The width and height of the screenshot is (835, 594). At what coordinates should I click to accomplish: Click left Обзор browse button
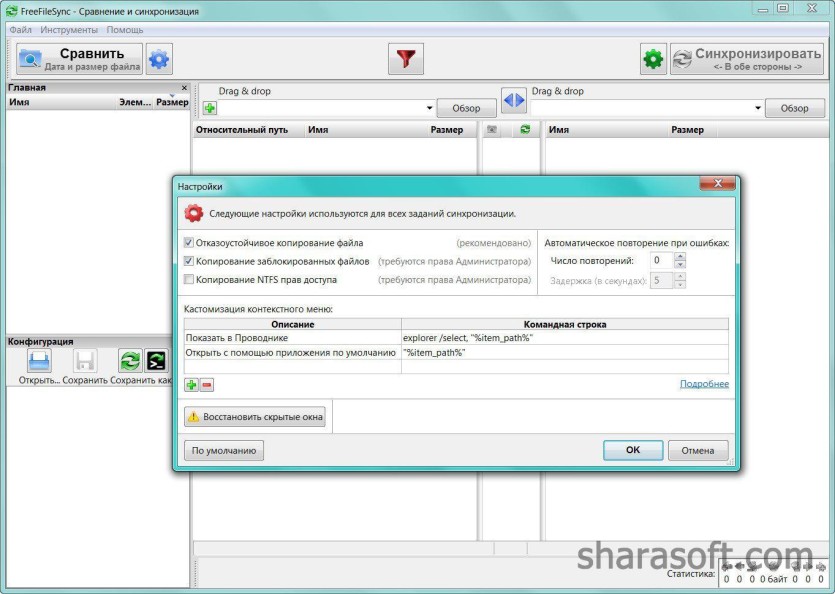(466, 108)
